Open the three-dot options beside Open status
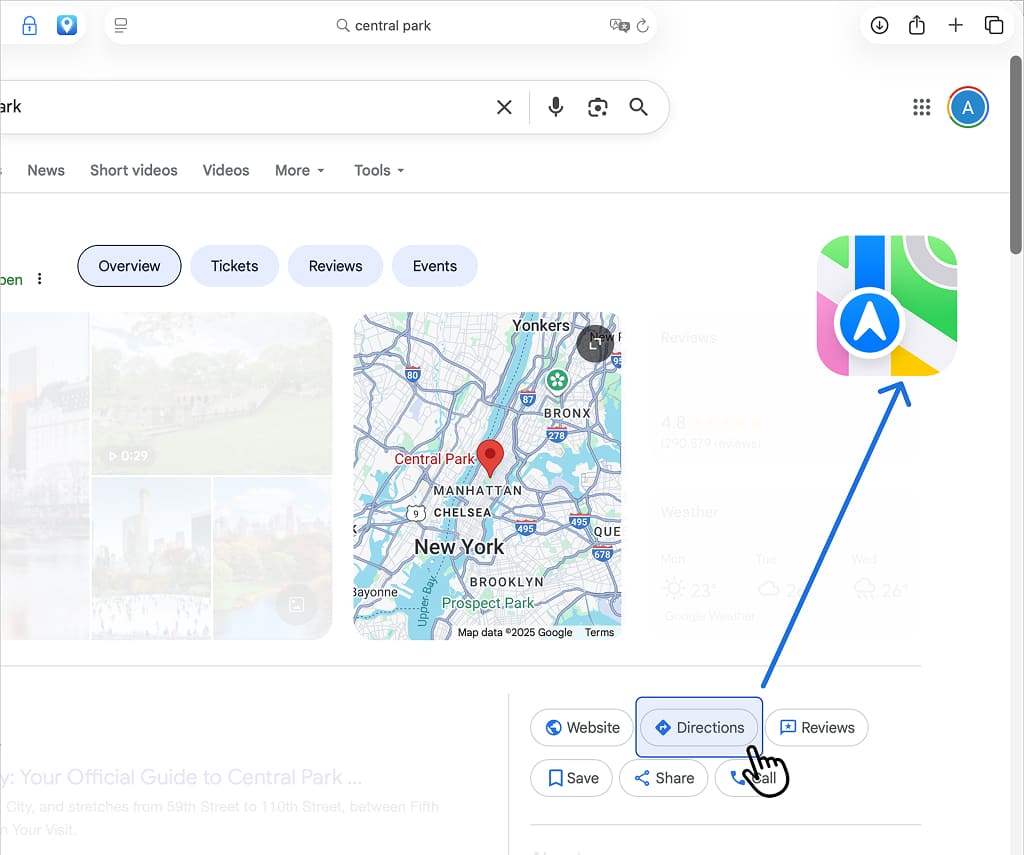The width and height of the screenshot is (1024, 855). click(40, 279)
